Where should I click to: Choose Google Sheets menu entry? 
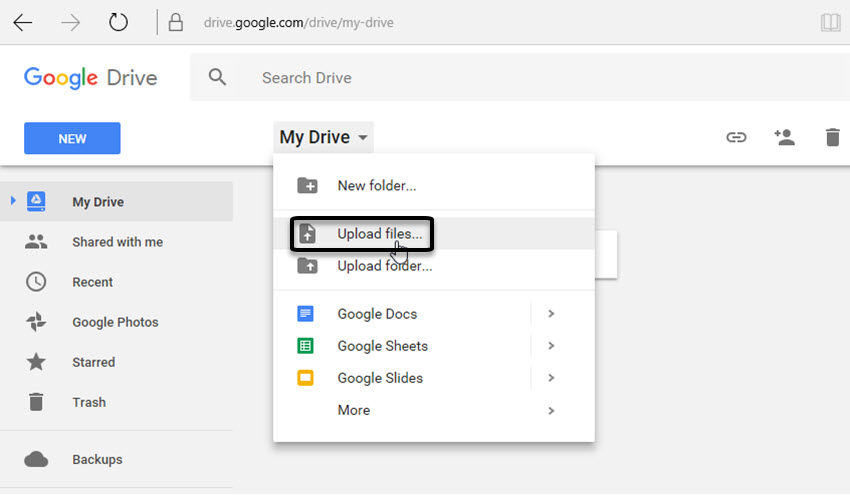pyautogui.click(x=434, y=345)
